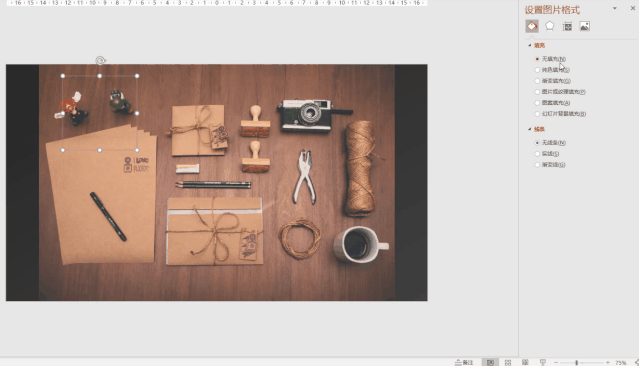
Task: Open the format pane options dropdown arrow
Action: 615,8
